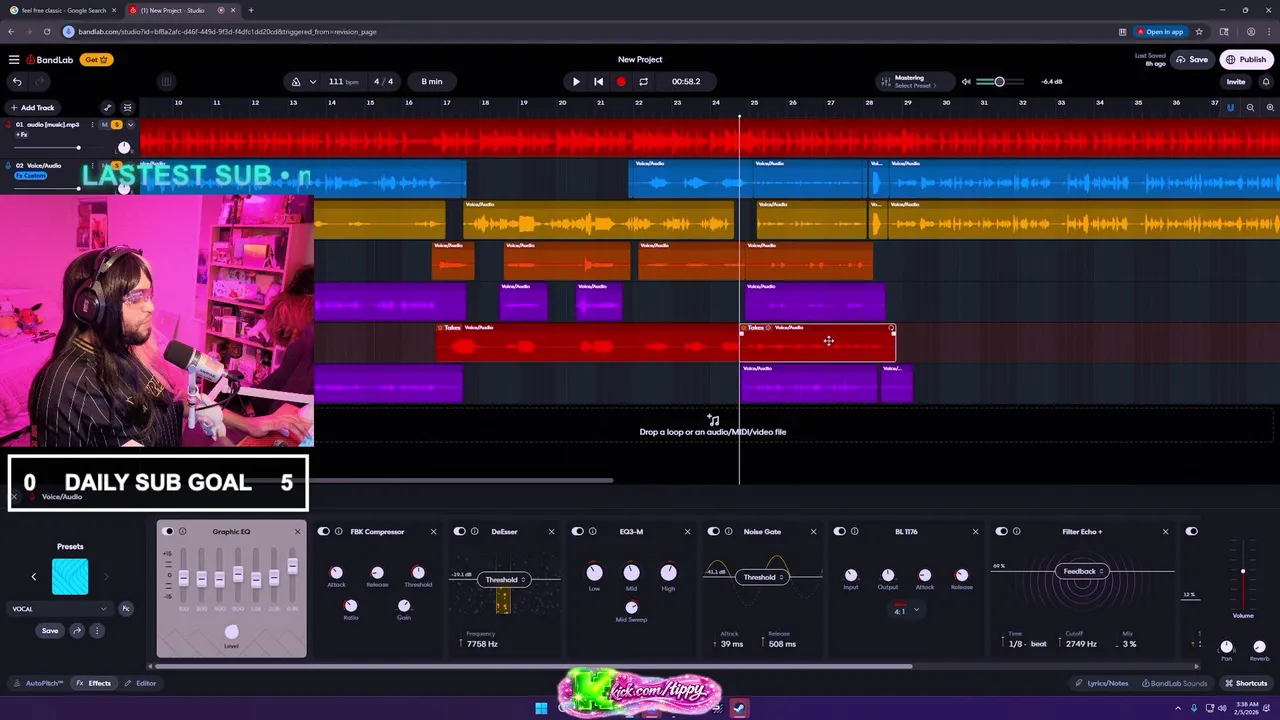The height and width of the screenshot is (720, 1280).
Task: Open the metronome settings dropdown arrow
Action: point(313,82)
